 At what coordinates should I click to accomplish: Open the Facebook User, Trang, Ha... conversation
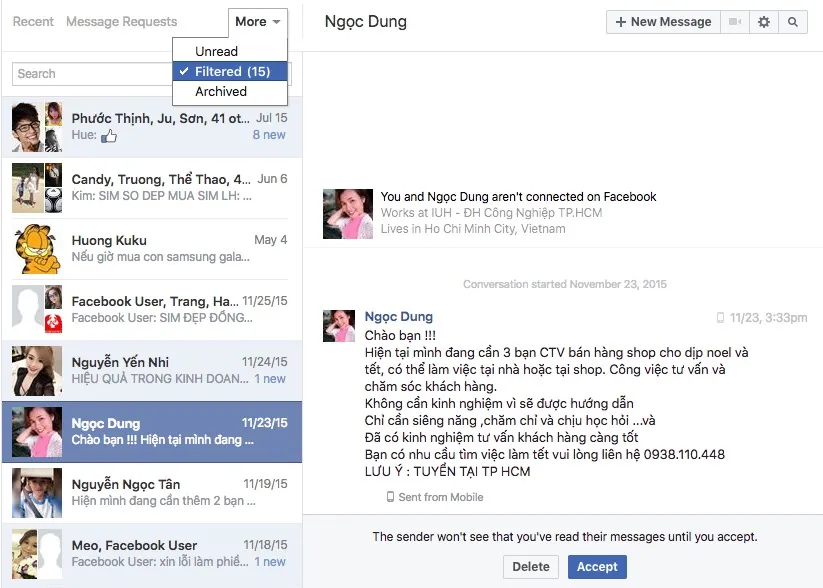152,310
